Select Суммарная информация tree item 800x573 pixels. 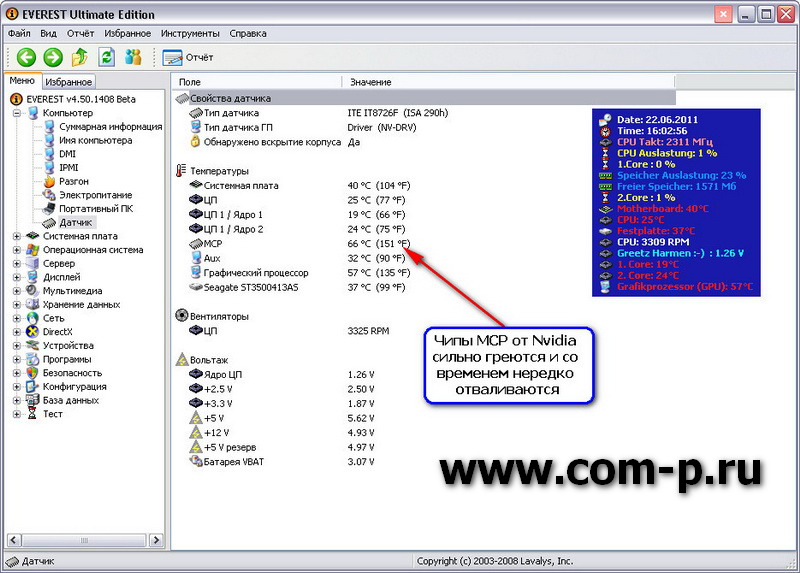[110, 127]
